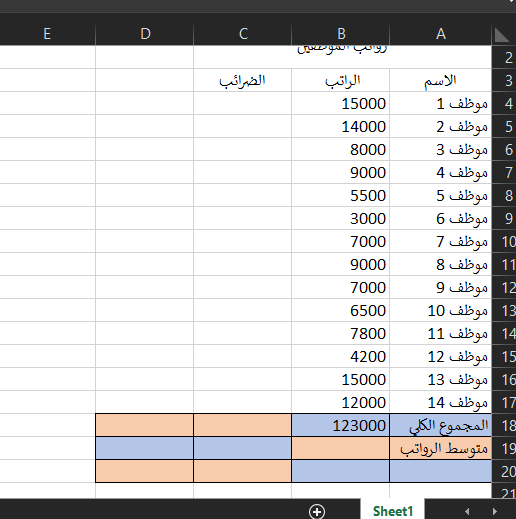Select the موظف 8 cell
This screenshot has height=519, width=516.
(x=441, y=265)
